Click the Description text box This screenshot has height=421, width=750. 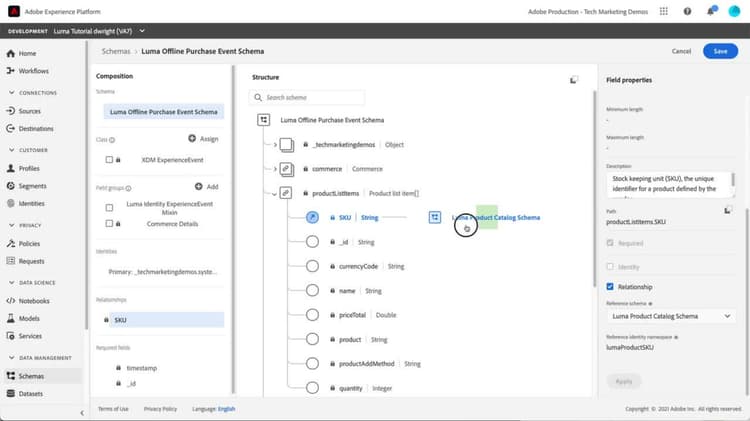(x=670, y=185)
